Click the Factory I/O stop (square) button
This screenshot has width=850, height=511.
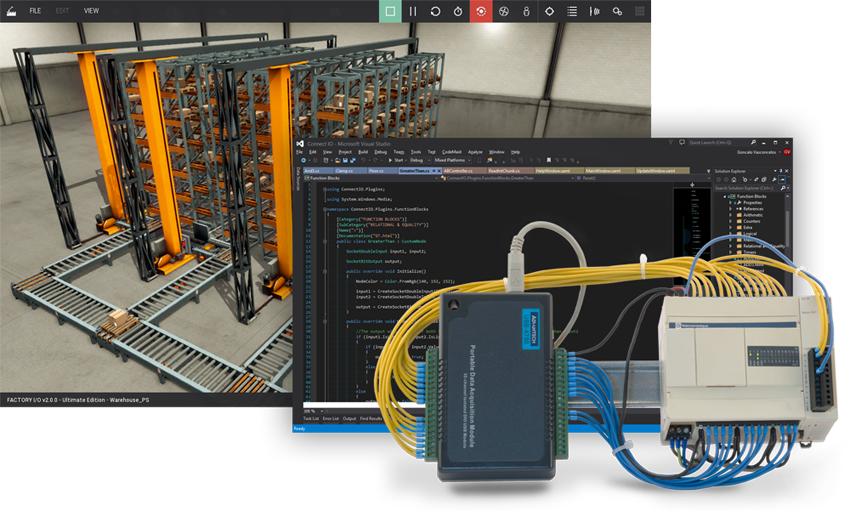coord(390,11)
